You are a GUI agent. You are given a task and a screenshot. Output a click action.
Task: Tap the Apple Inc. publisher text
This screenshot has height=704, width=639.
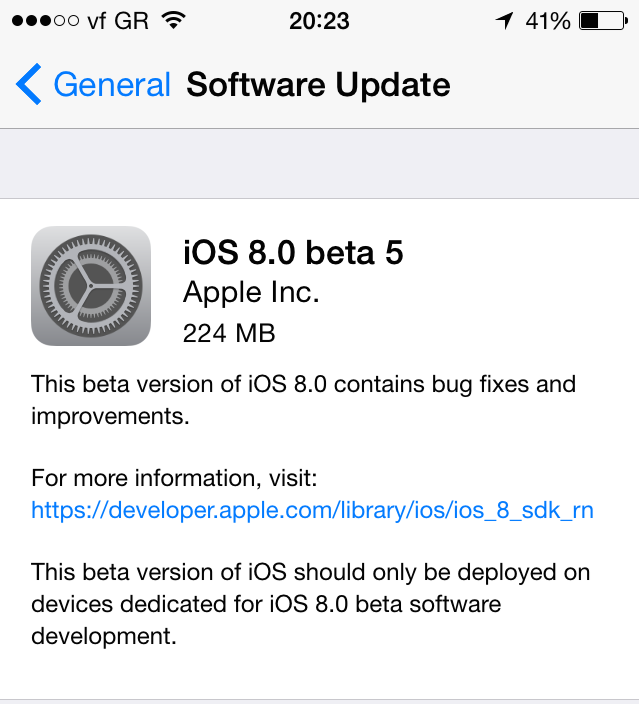pyautogui.click(x=251, y=293)
